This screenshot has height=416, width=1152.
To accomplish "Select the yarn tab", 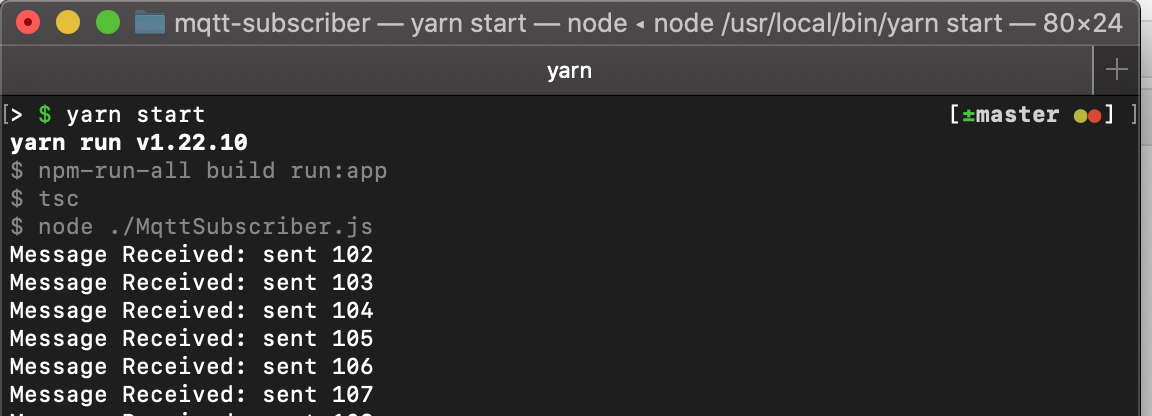I will 569,71.
